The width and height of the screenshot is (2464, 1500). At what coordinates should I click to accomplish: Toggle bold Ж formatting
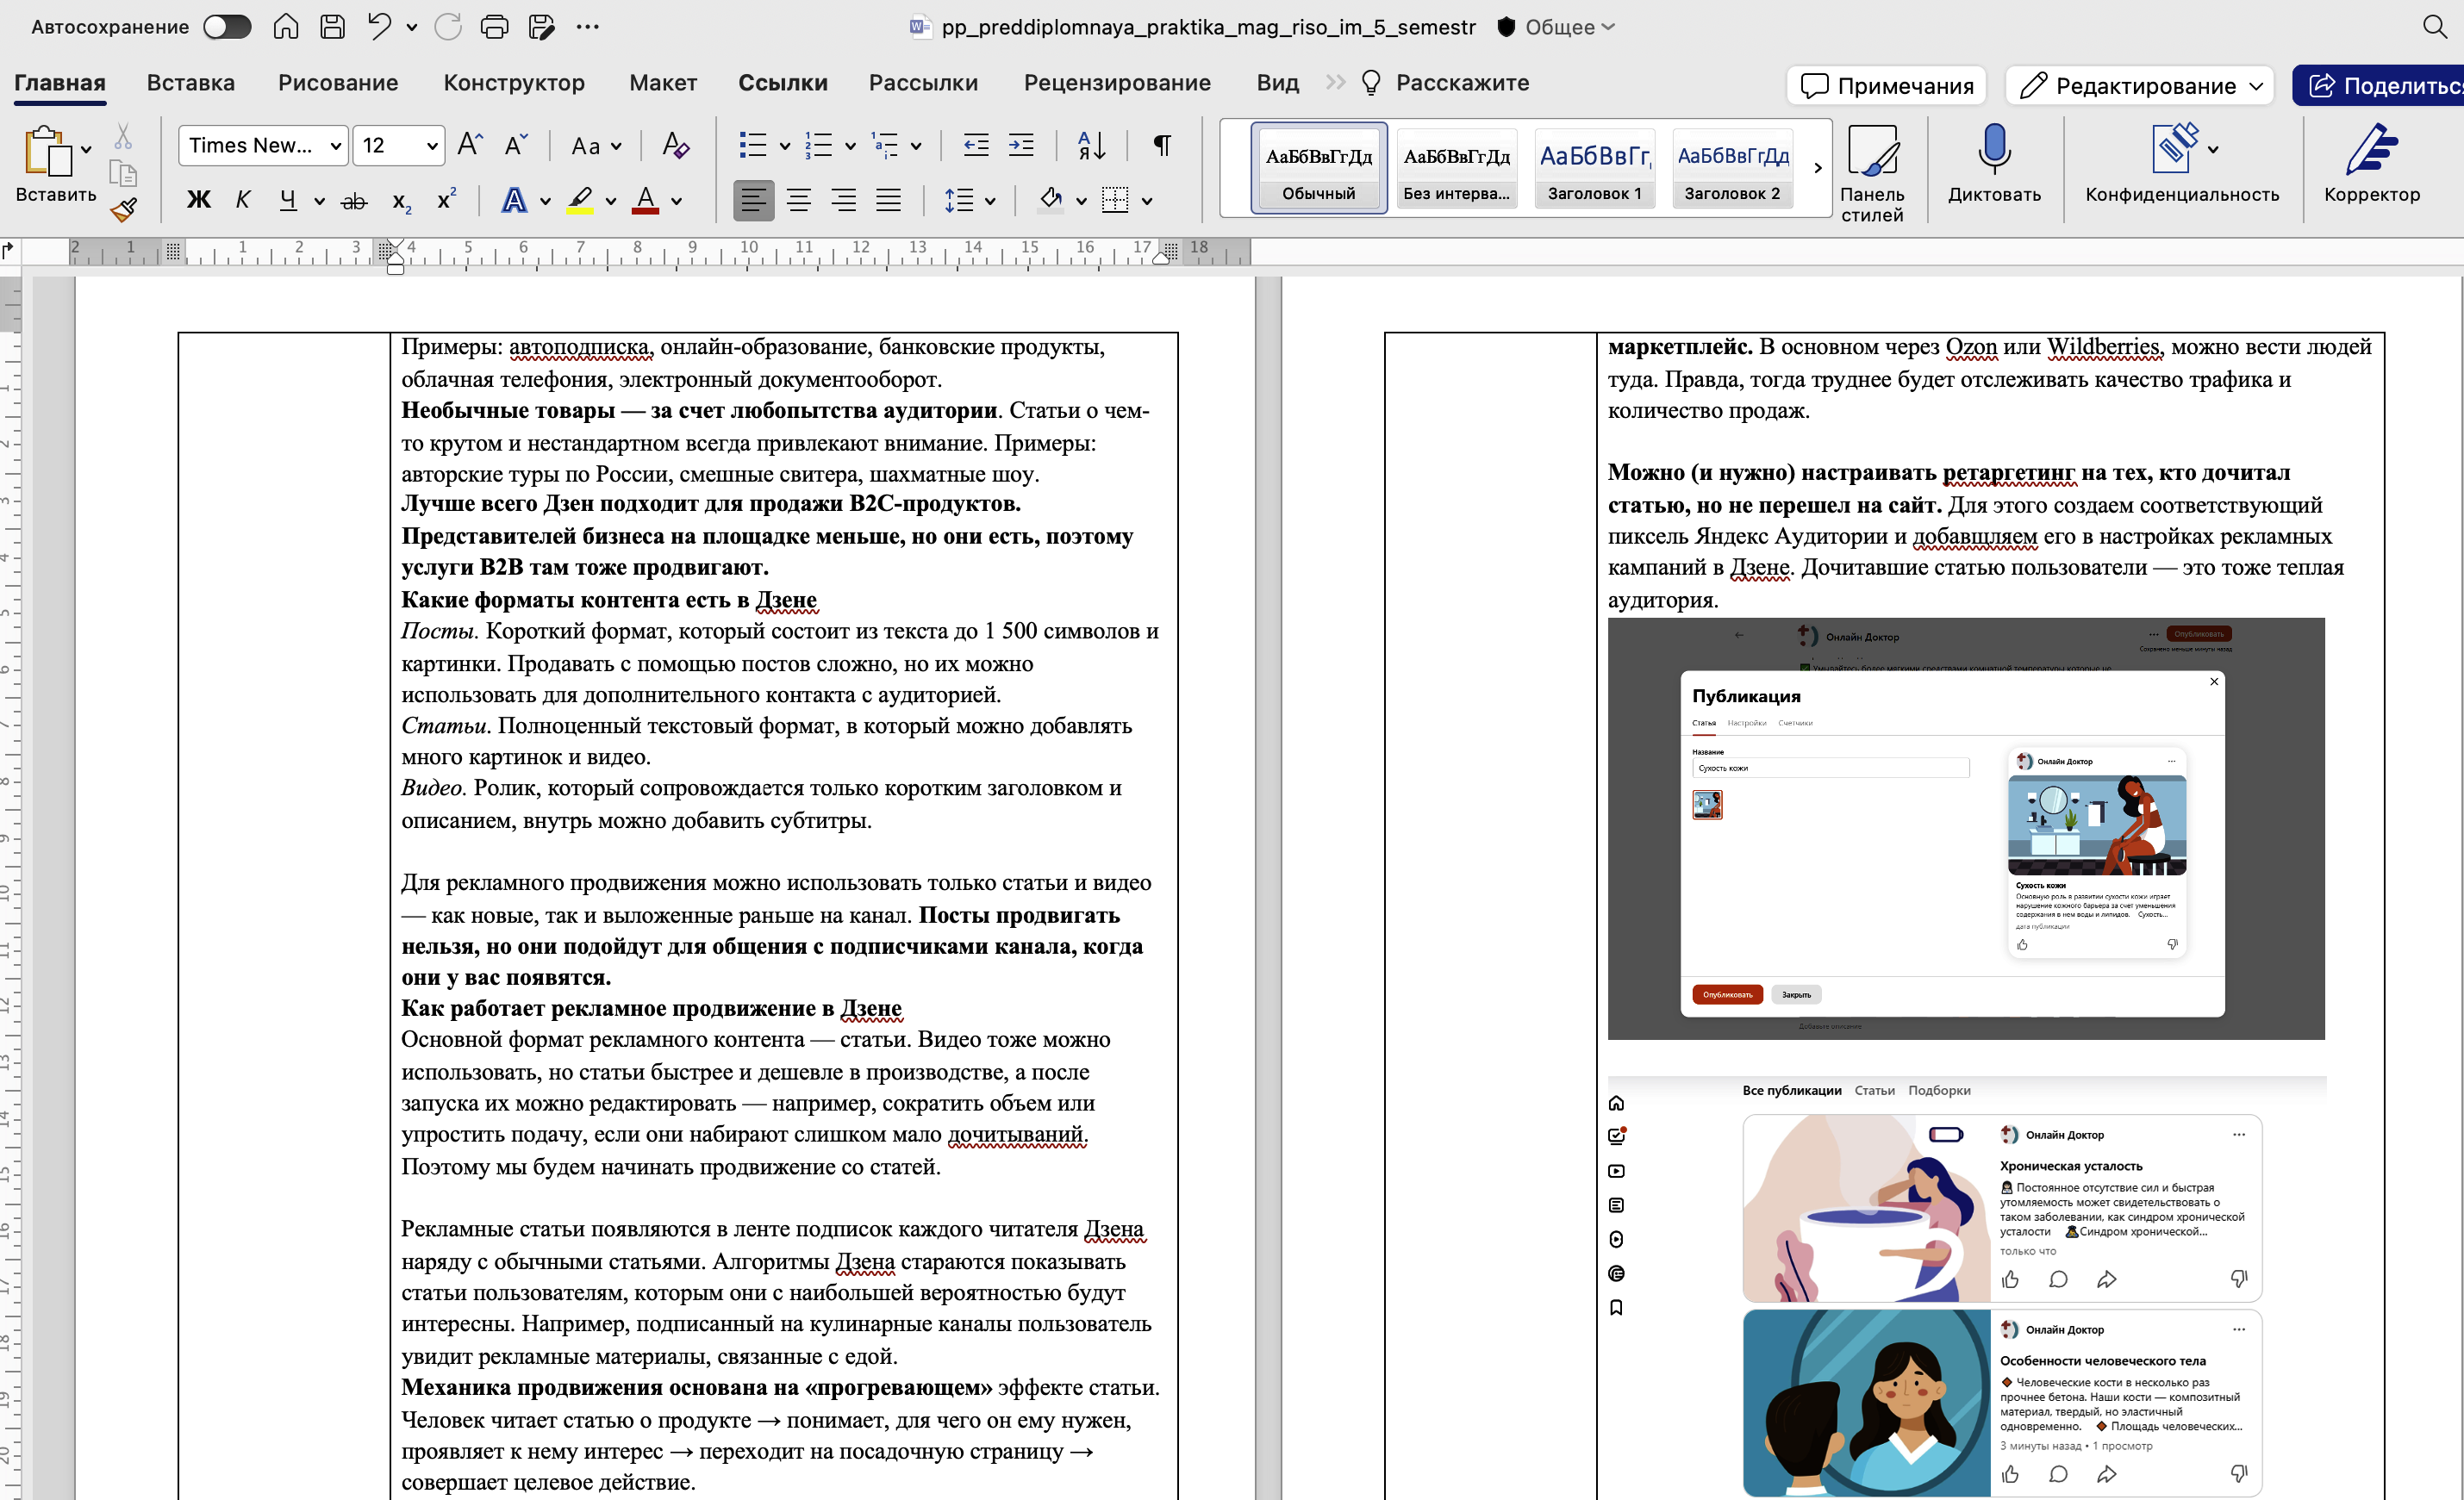(199, 201)
